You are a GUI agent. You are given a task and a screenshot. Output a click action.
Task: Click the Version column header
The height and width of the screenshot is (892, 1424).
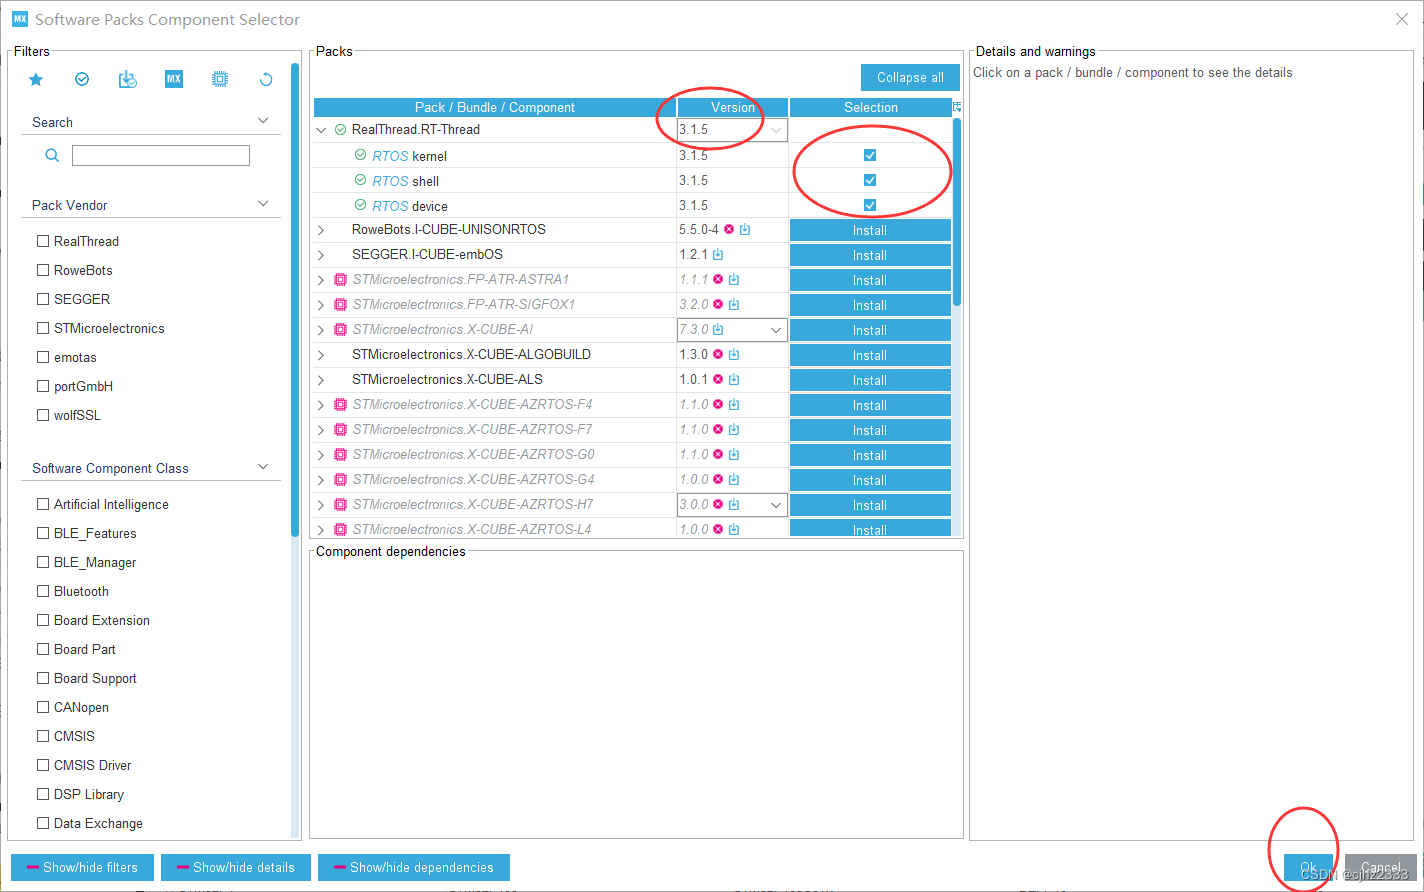733,107
